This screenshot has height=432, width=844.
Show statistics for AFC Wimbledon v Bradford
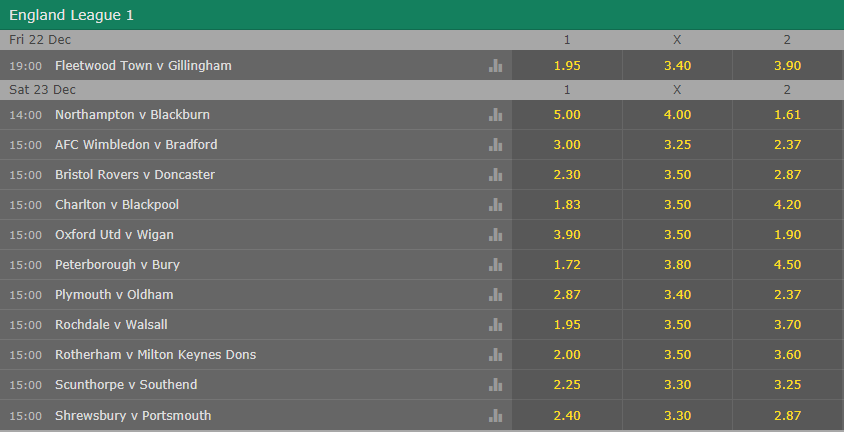point(495,145)
